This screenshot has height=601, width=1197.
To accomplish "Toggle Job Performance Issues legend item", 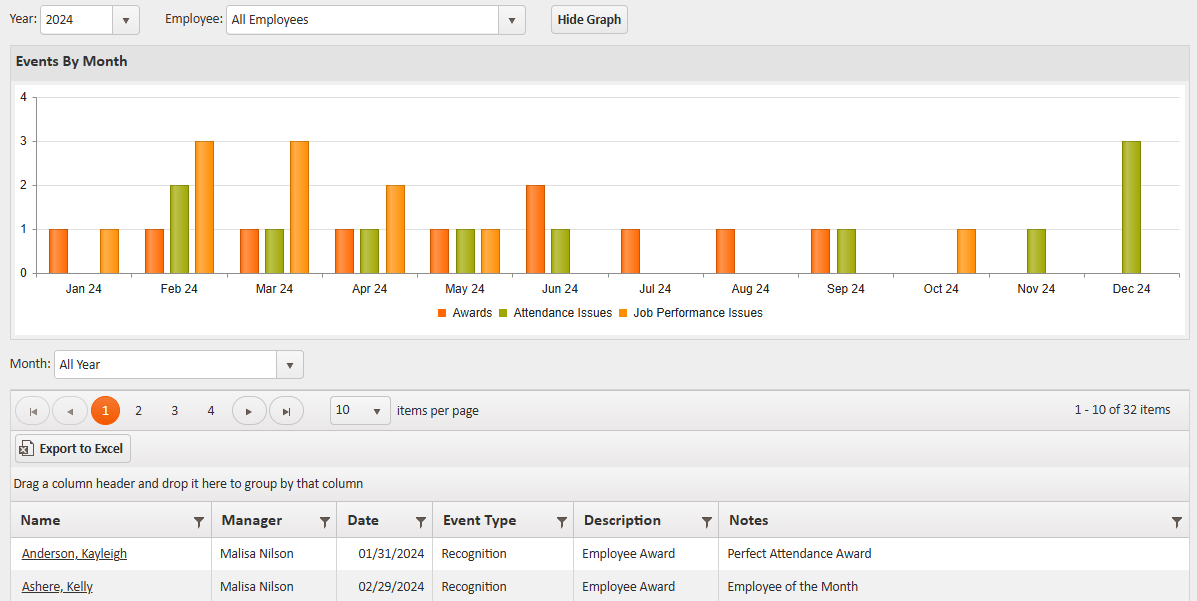I will tap(690, 313).
